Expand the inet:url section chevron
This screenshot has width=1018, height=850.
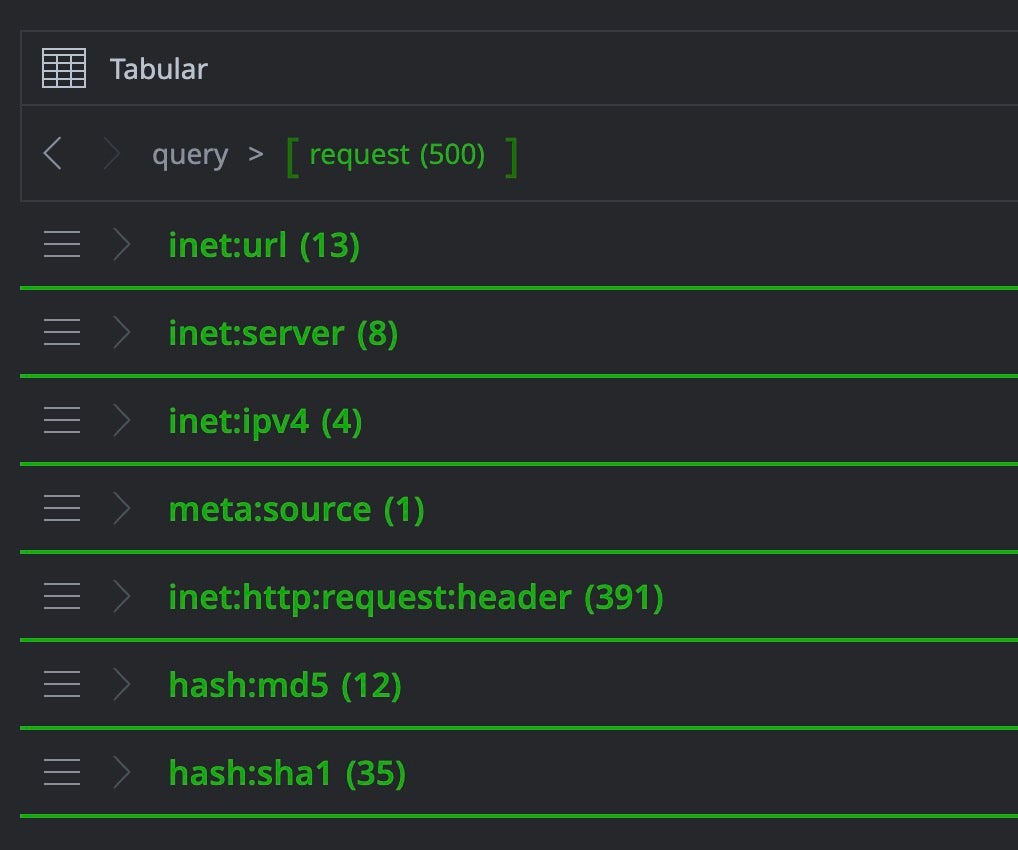(x=122, y=245)
